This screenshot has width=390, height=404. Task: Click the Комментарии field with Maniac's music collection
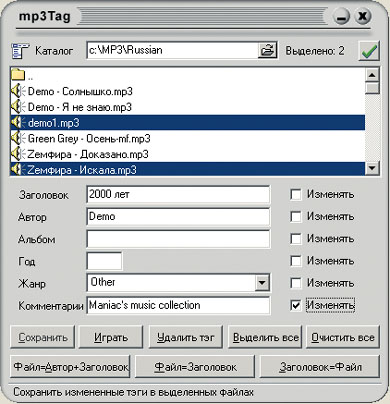click(178, 305)
